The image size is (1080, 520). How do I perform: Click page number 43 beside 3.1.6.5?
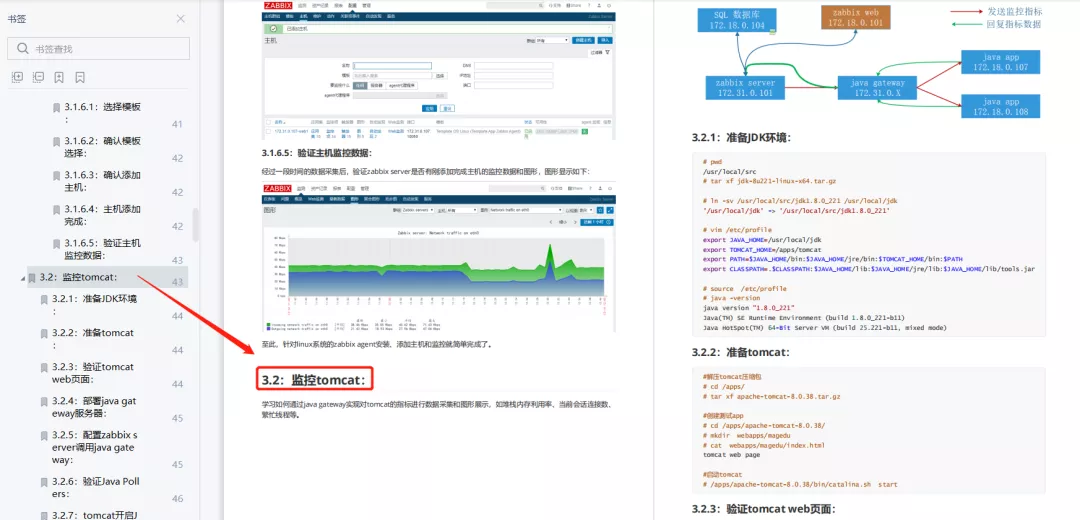point(177,260)
